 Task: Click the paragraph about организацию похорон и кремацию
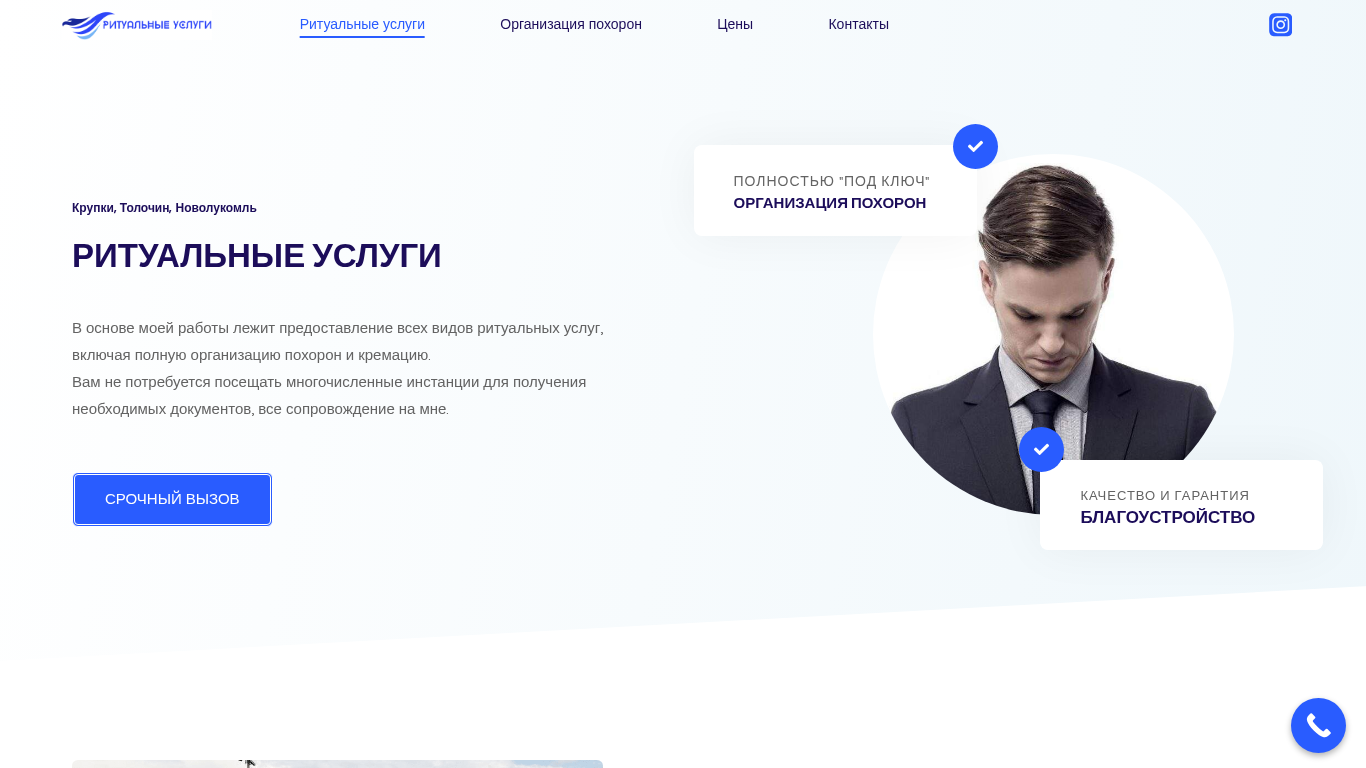338,341
